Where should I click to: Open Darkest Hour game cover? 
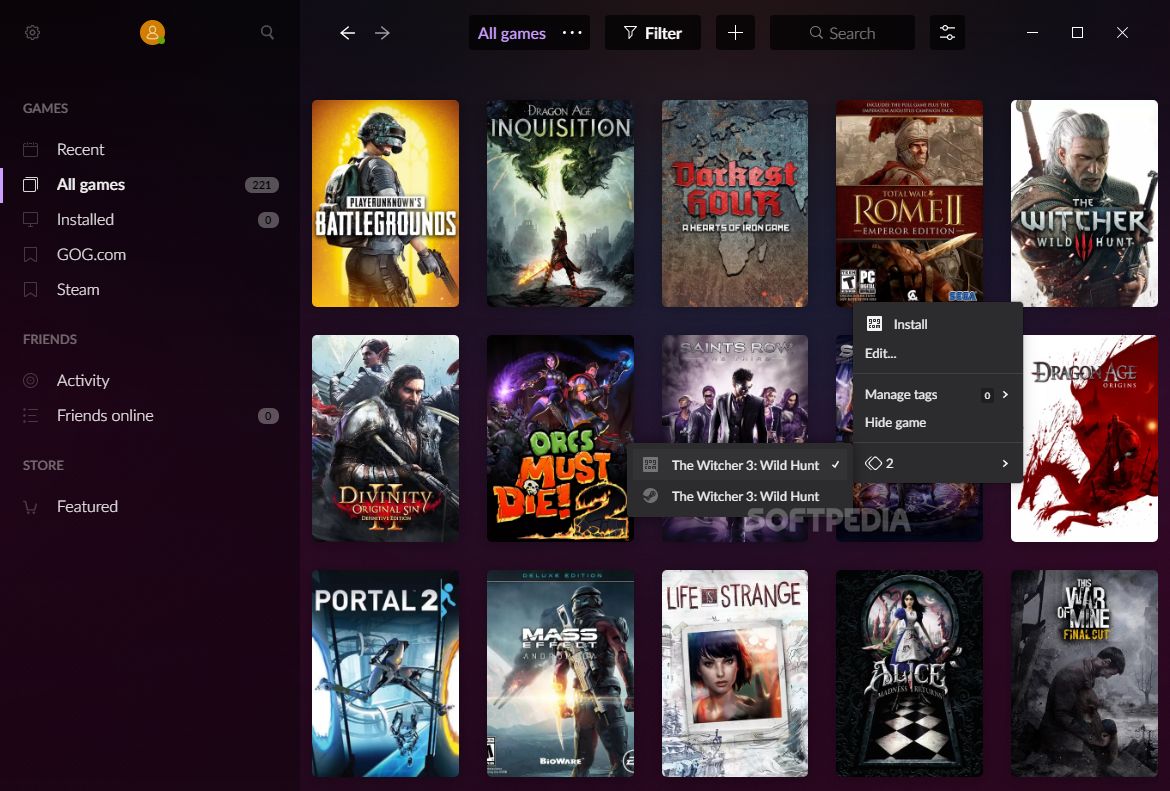(735, 203)
